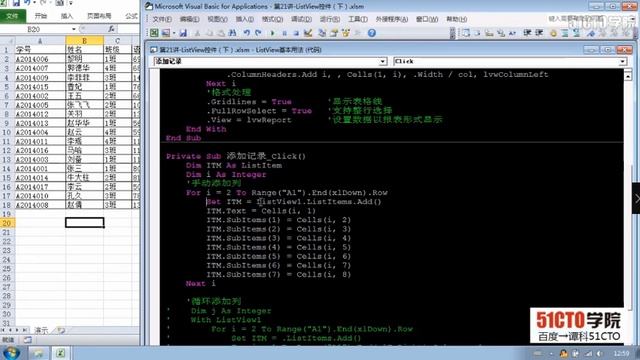Open the 帮助 menu in VBA editor
The image size is (640, 360).
coord(456,19)
